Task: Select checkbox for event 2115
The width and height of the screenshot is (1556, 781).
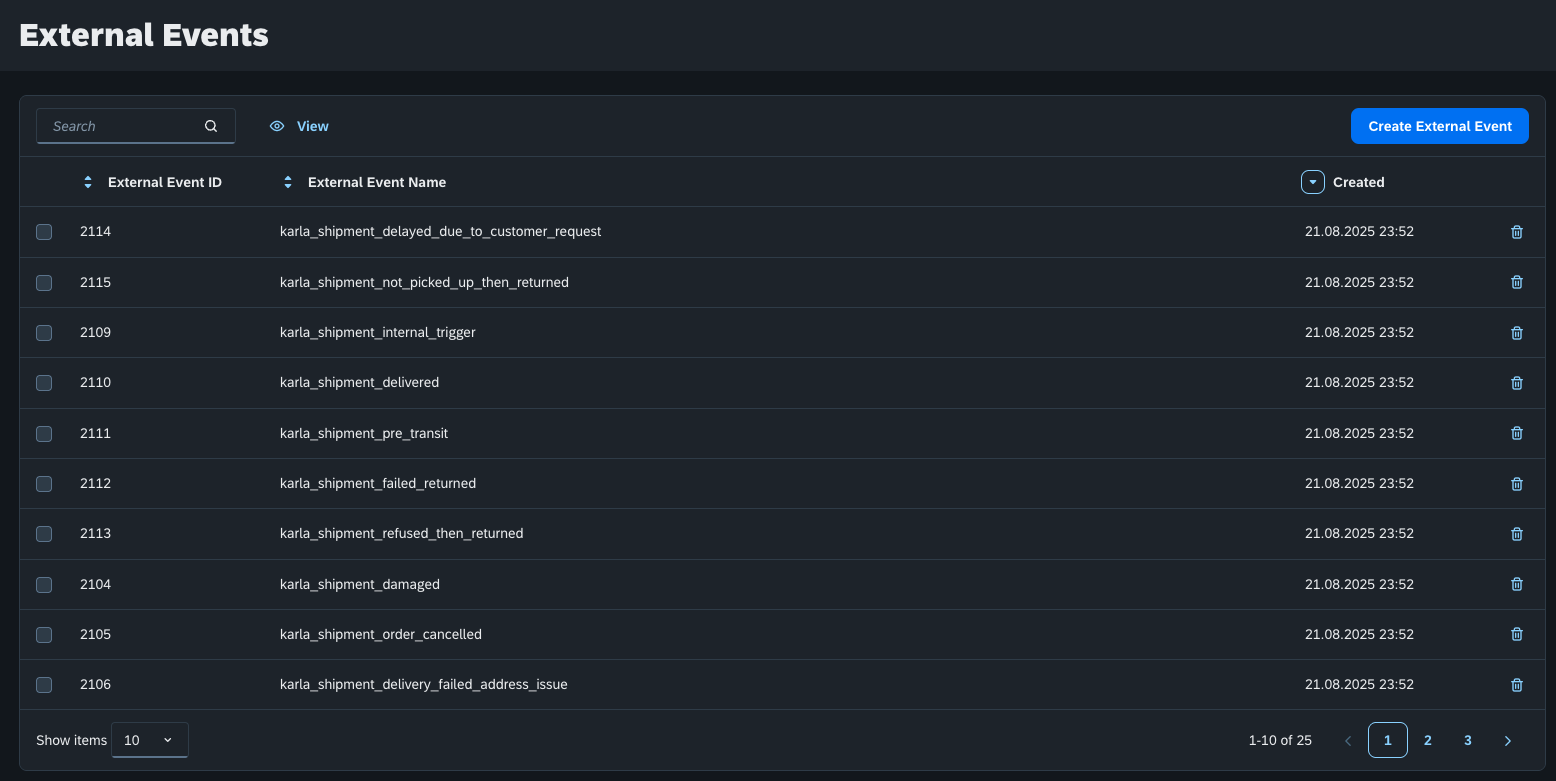Action: pos(44,283)
